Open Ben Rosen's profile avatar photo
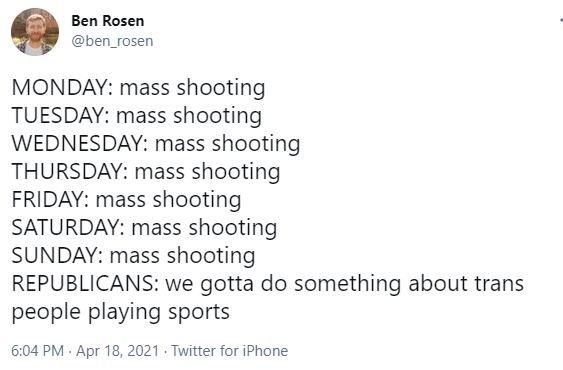Screen dimensions: 563x370 click(x=35, y=32)
